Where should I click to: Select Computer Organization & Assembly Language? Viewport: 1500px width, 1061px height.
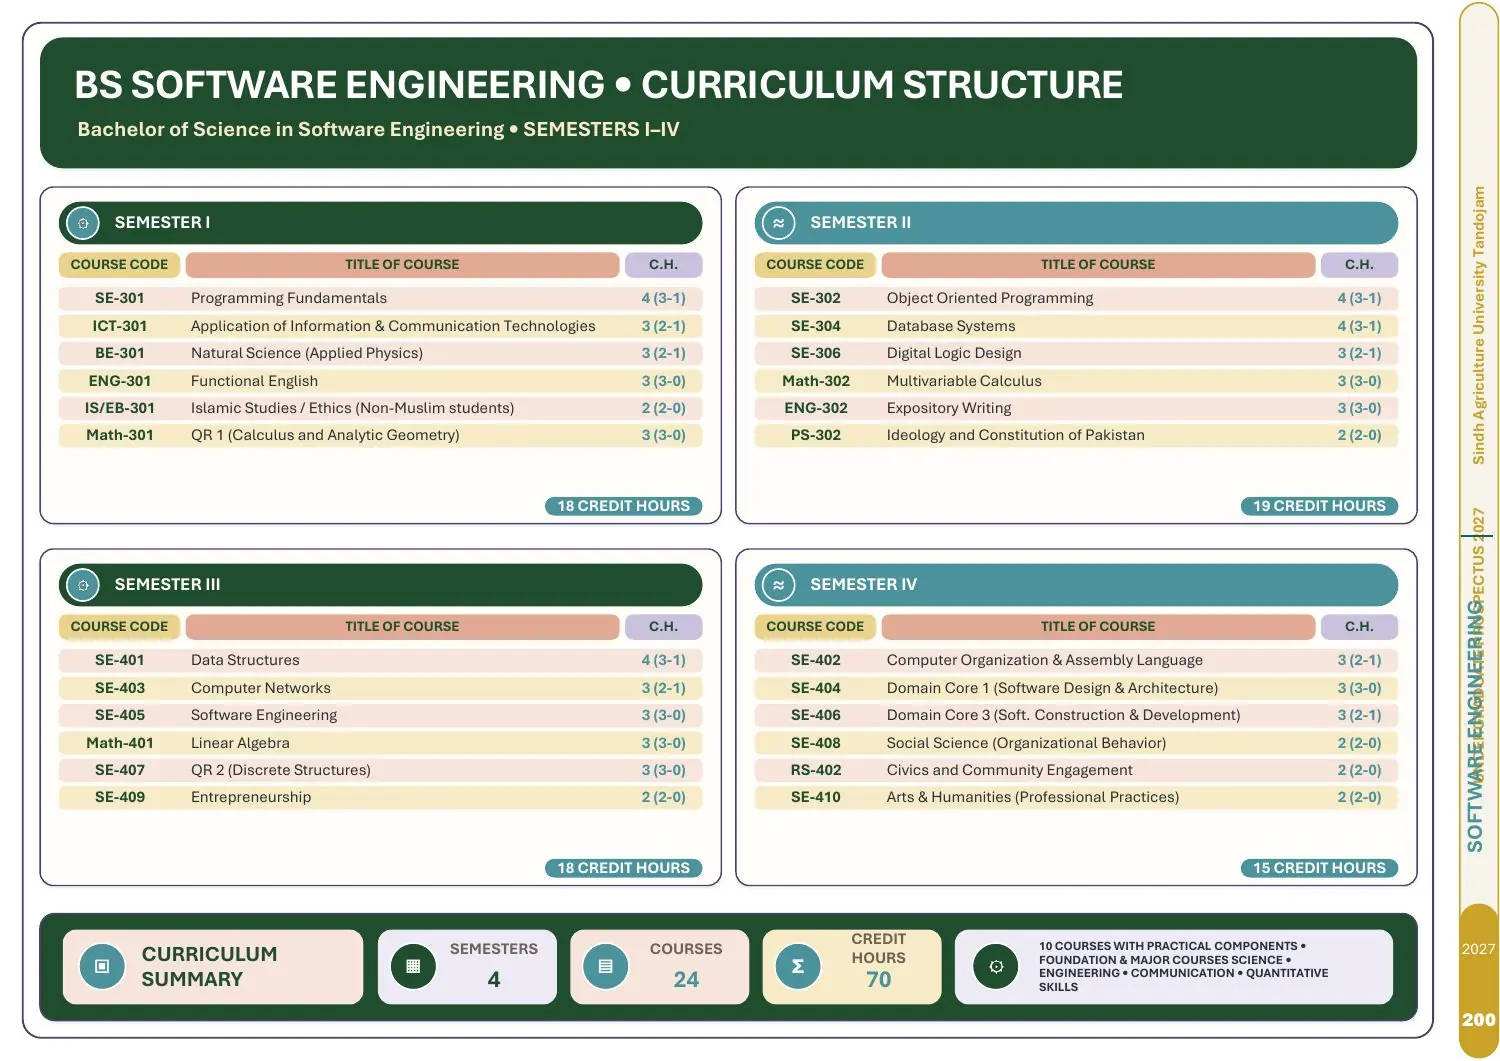[1045, 660]
